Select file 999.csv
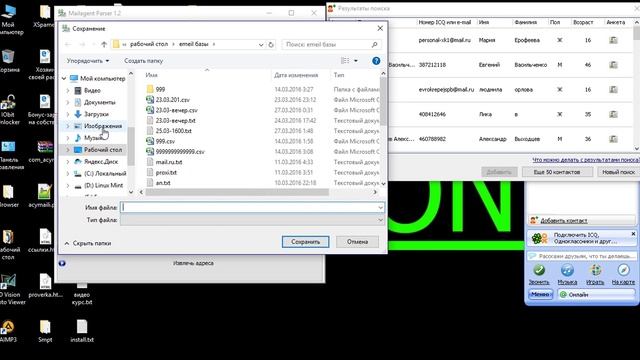The height and width of the screenshot is (360, 640). [165, 141]
